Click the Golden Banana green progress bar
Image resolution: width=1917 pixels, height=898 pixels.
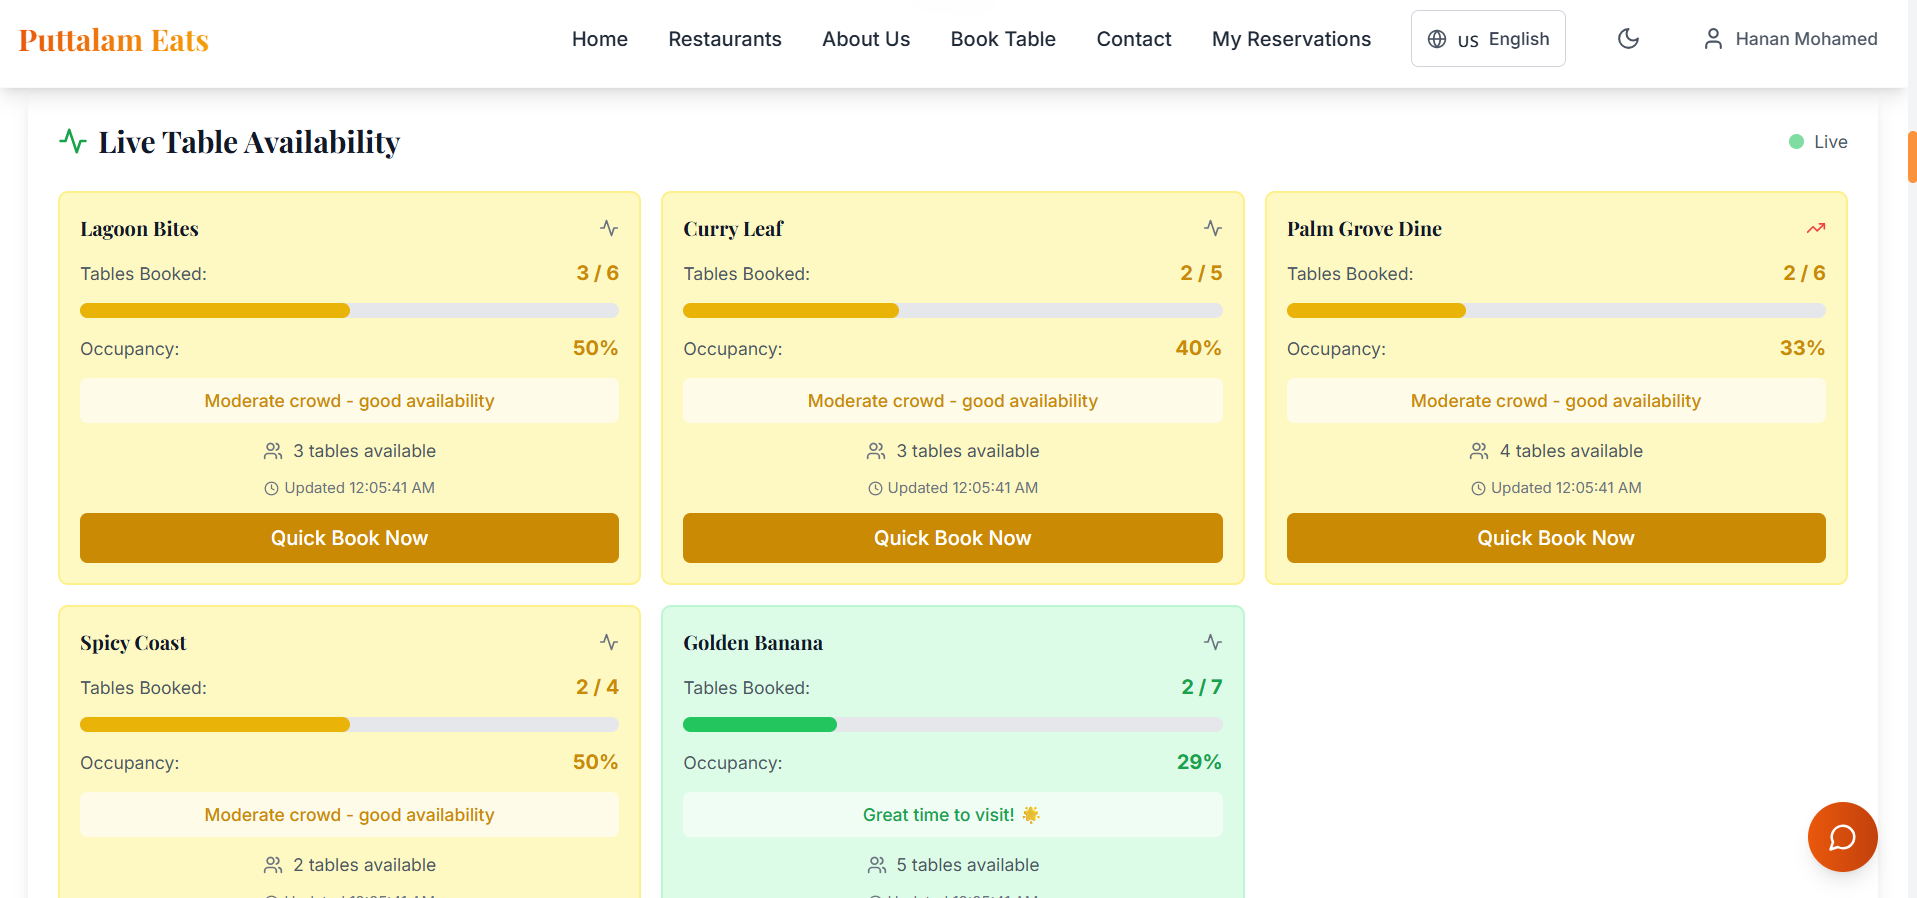pyautogui.click(x=952, y=725)
